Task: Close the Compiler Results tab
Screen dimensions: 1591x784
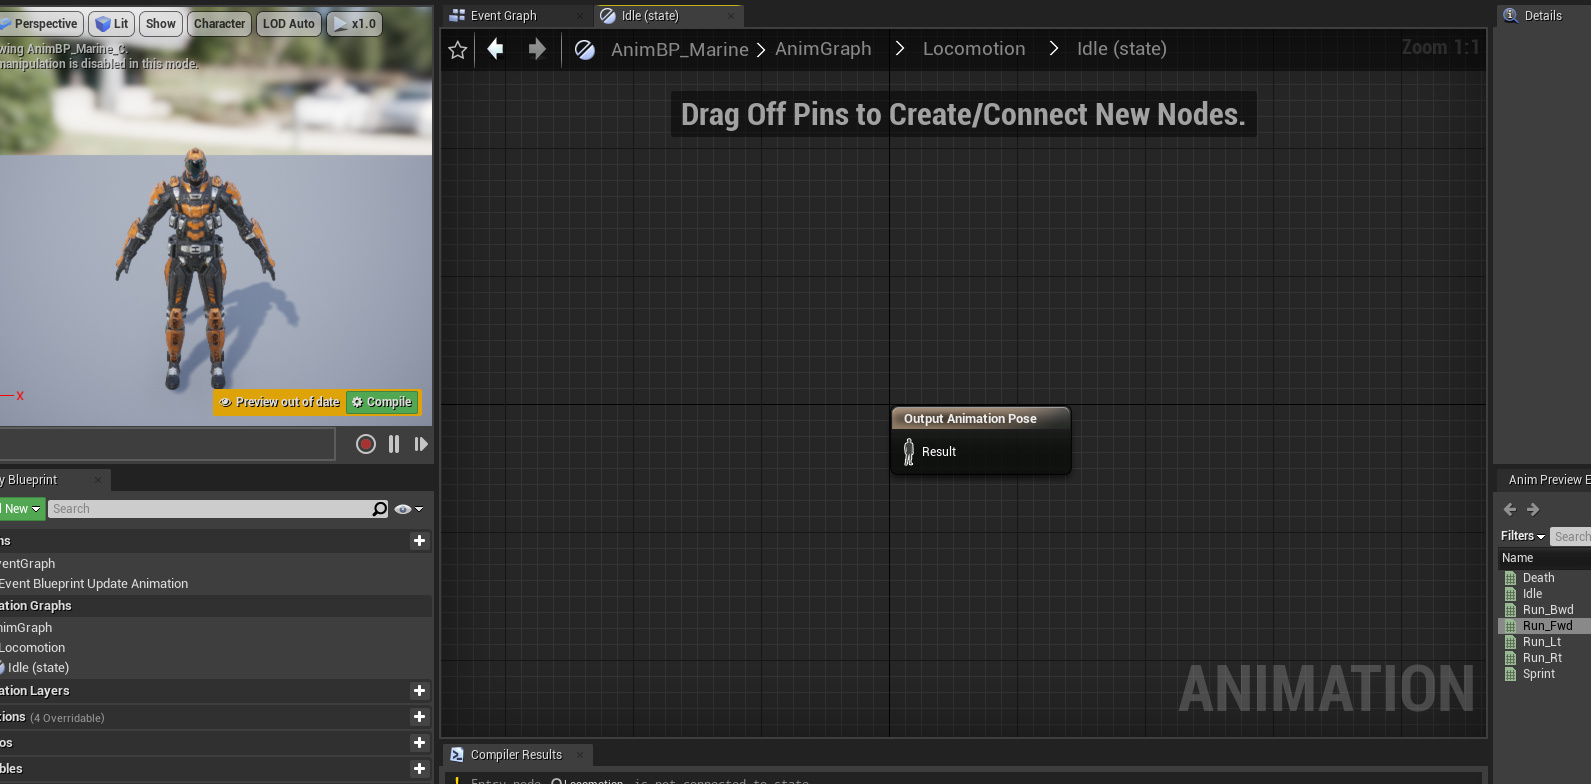Action: point(579,755)
